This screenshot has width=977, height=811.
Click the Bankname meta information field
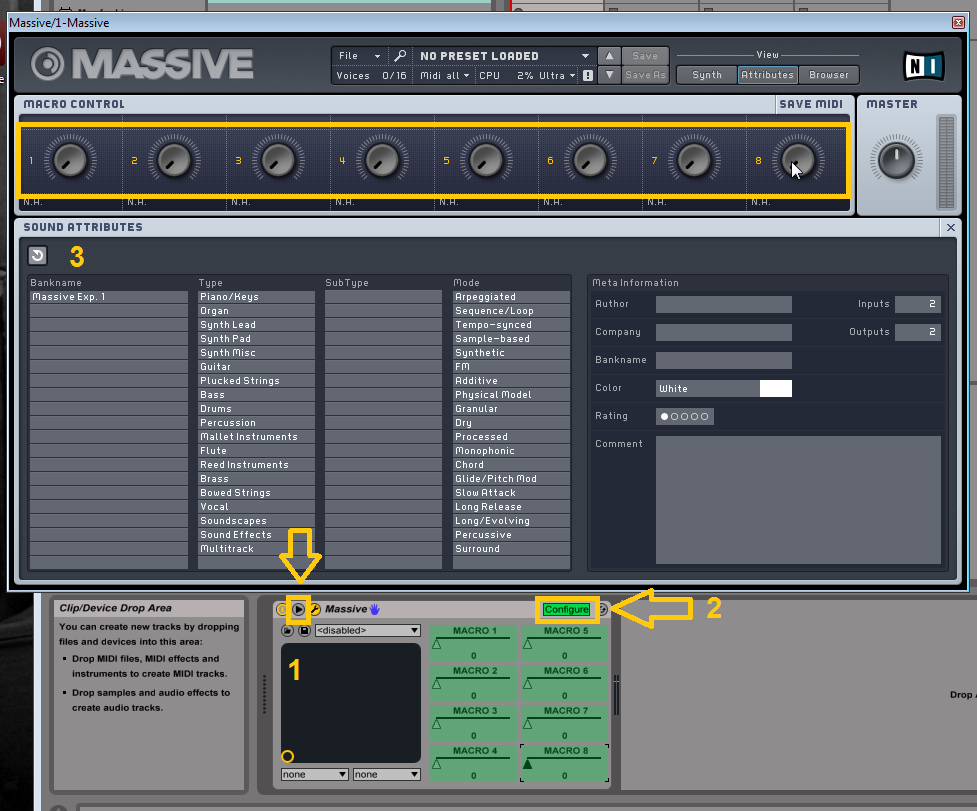[x=723, y=360]
